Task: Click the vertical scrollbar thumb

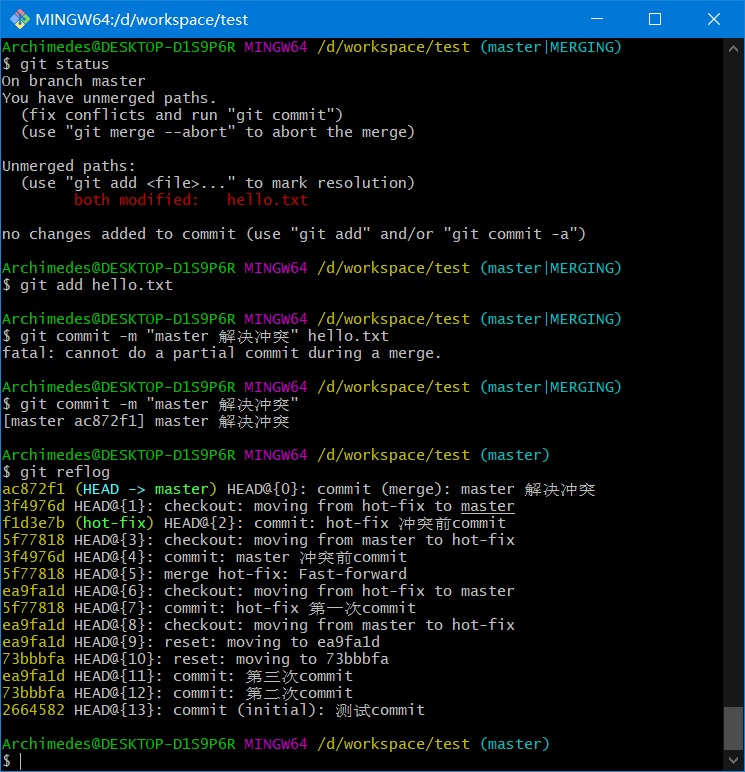Action: tap(733, 728)
